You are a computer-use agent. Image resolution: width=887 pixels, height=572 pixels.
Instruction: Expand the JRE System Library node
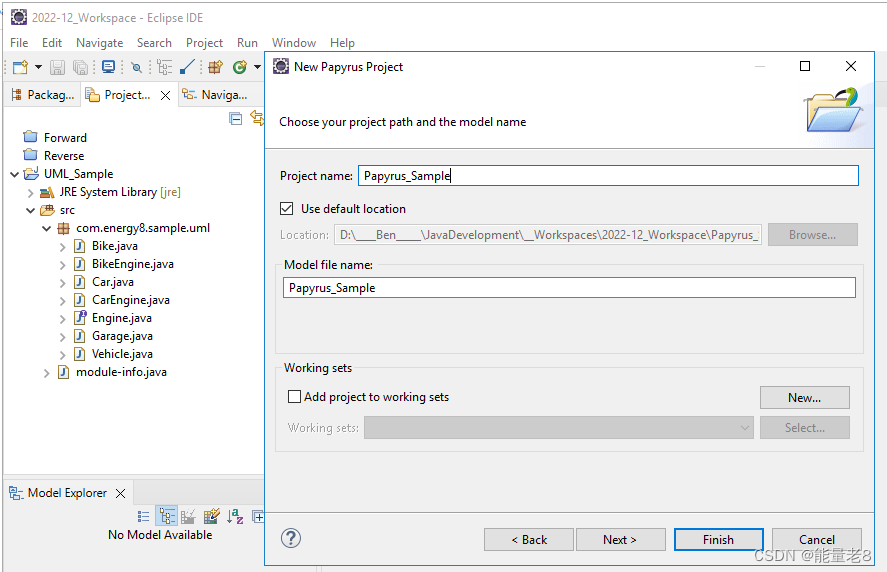point(31,192)
